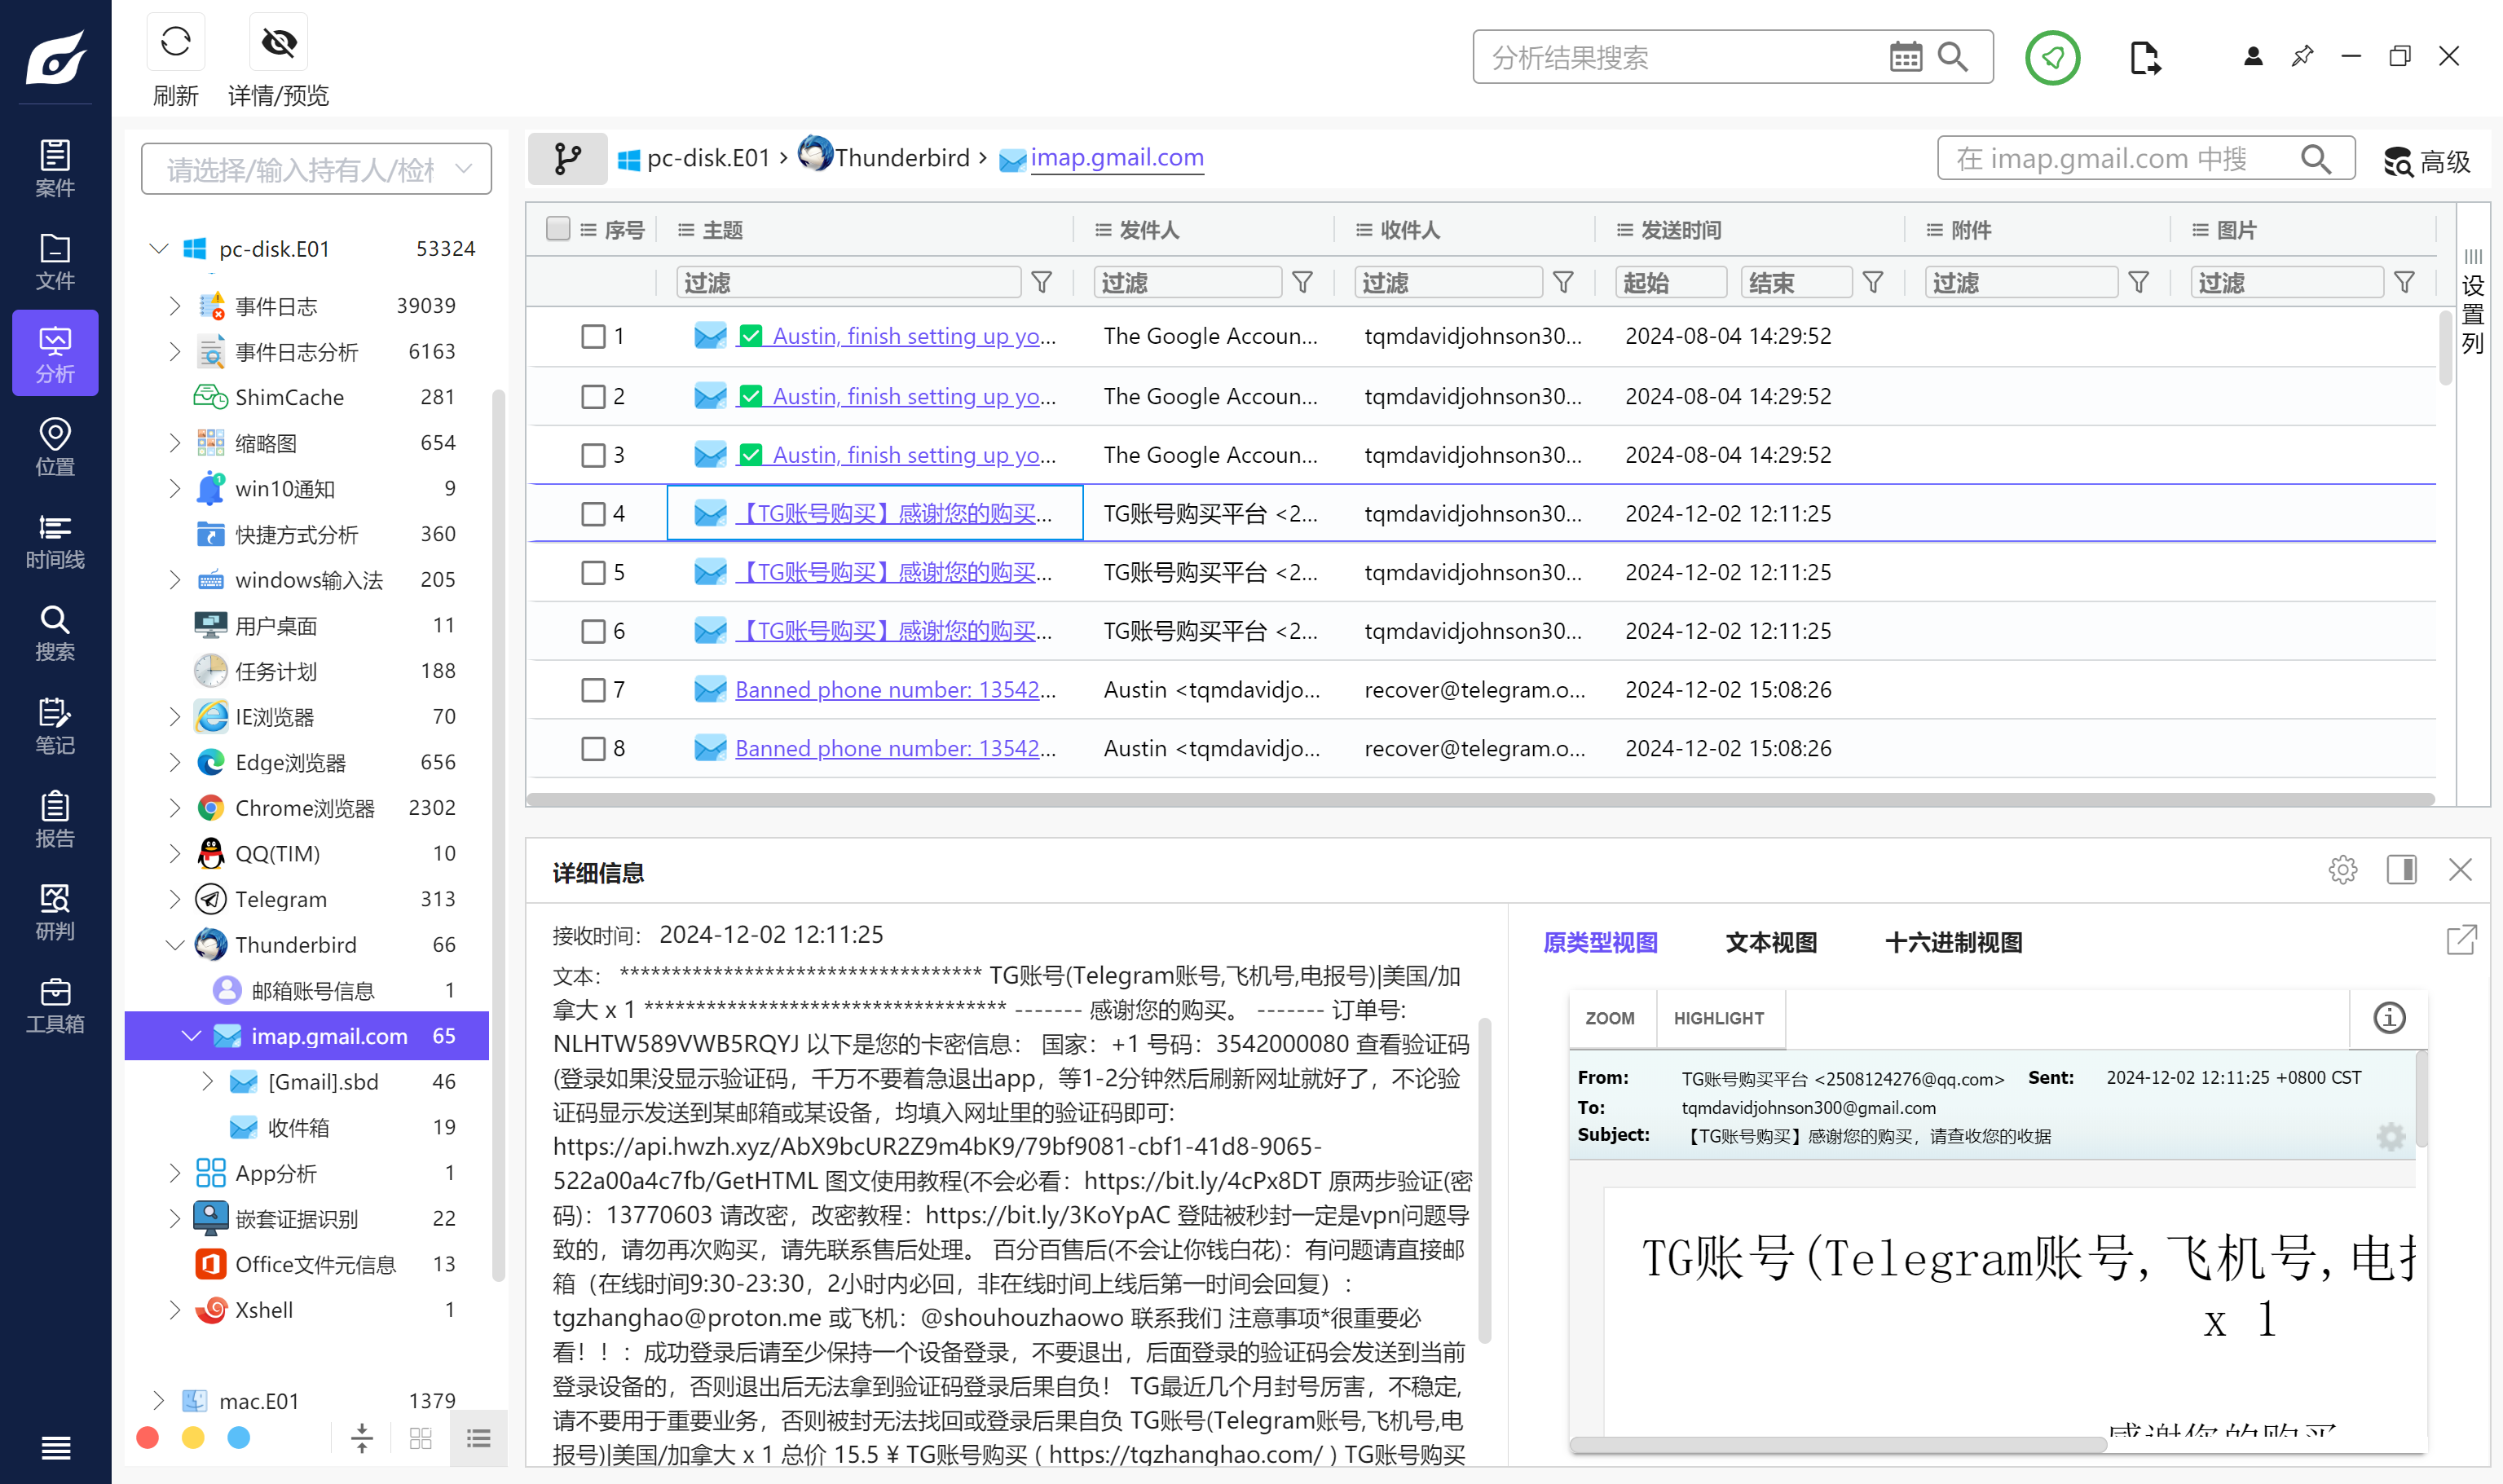
Task: Toggle the detail panel layout icon
Action: pos(2401,869)
